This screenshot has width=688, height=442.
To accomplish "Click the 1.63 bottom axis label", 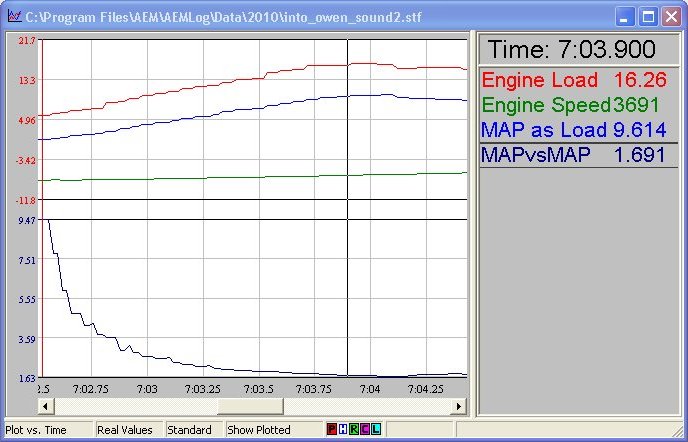I will tap(27, 378).
